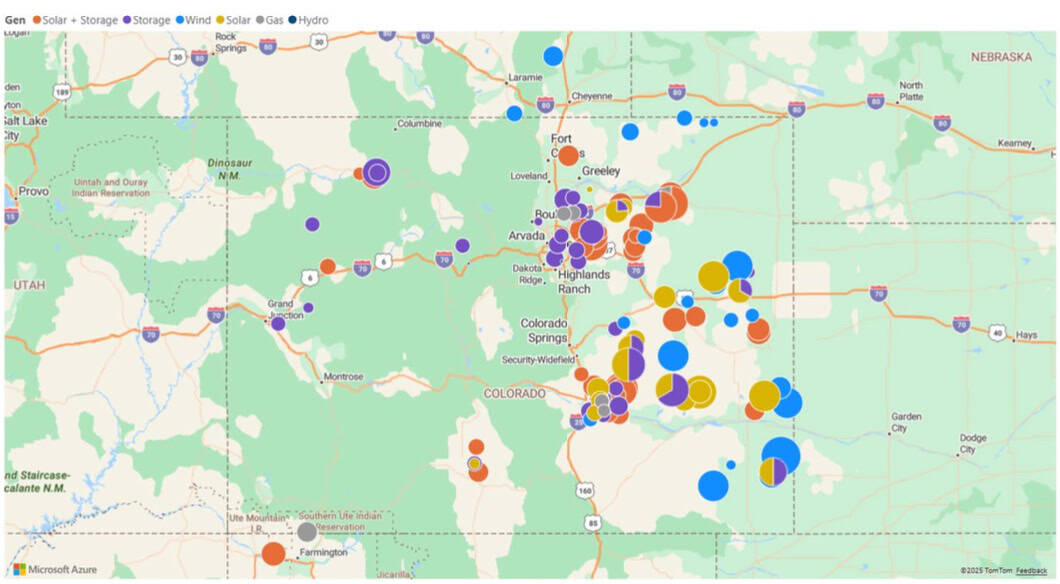1060x584 pixels.
Task: Click the blue Wind bubble east of Colorado Springs
Action: point(673,355)
